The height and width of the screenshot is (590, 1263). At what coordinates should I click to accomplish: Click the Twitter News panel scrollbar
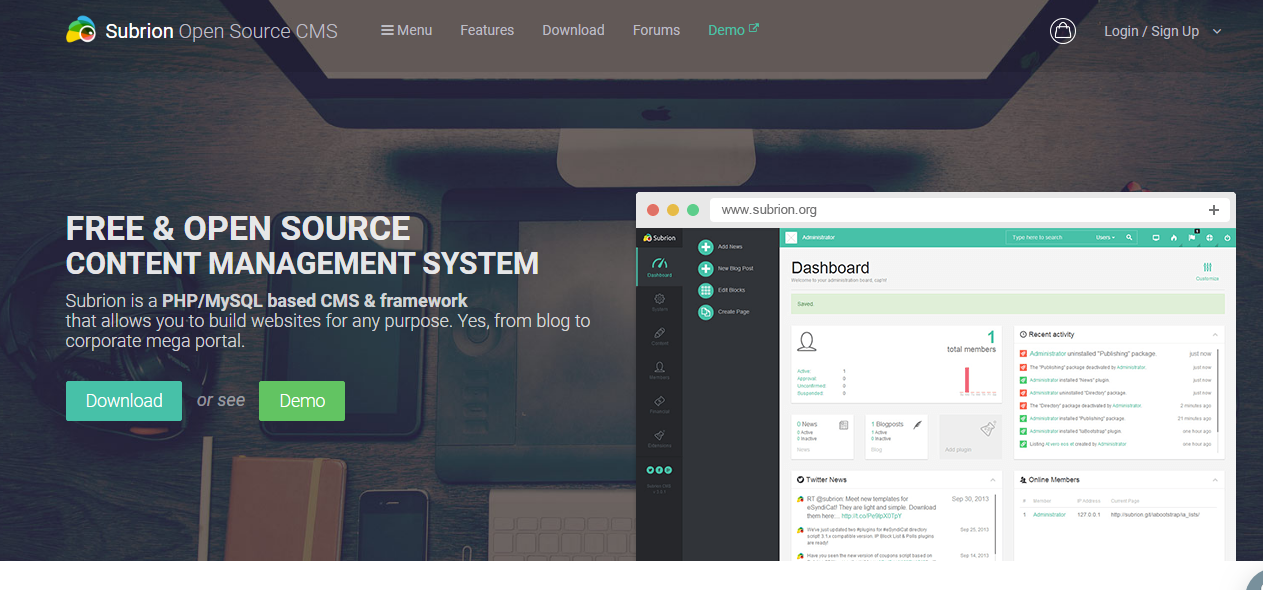(x=995, y=523)
